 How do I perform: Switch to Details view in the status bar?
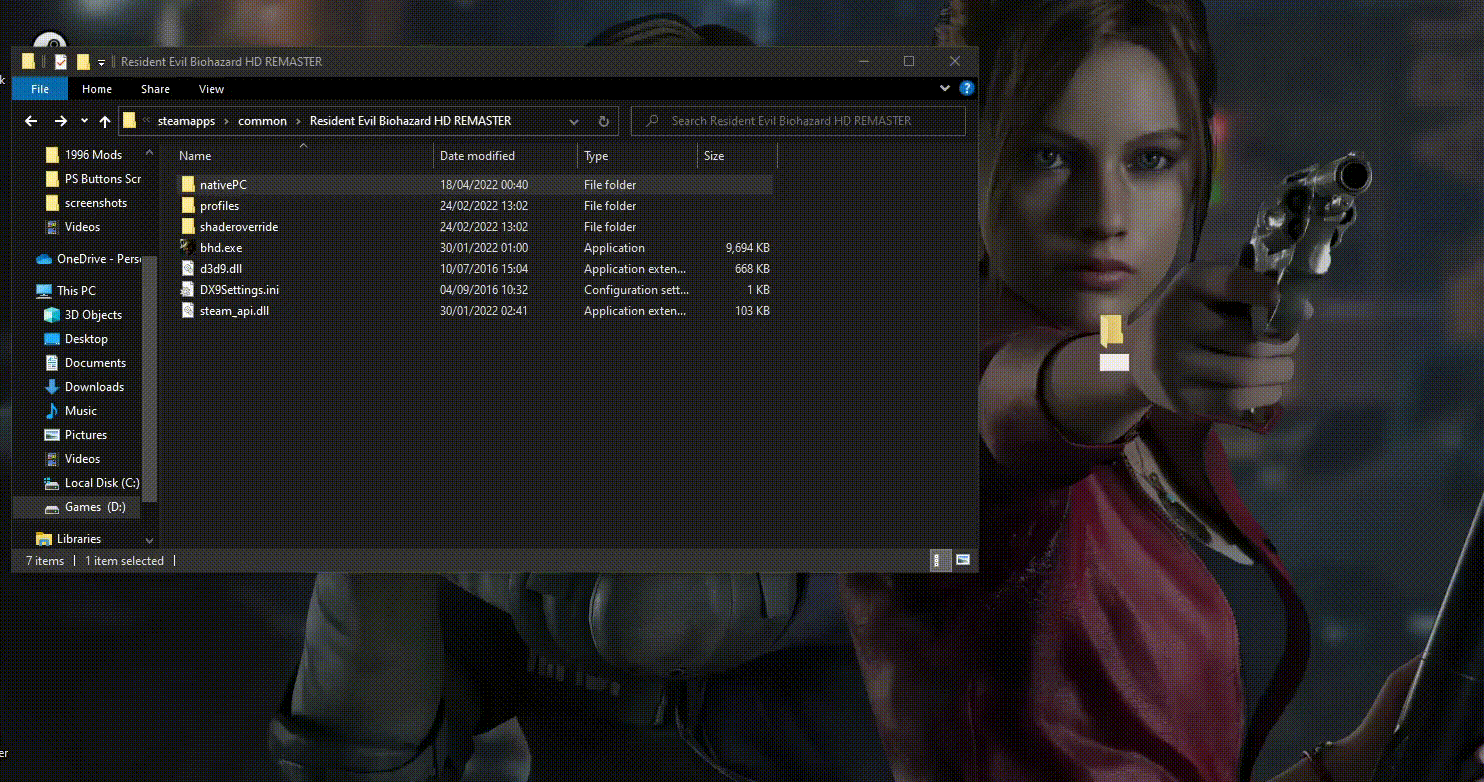[x=942, y=561]
